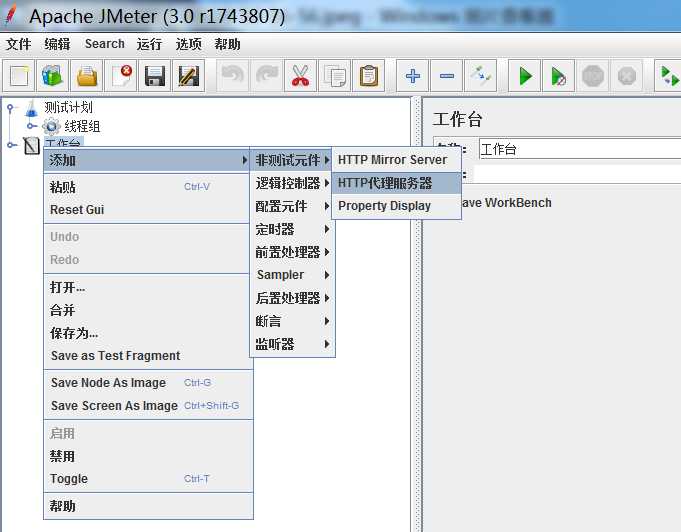Screen dimensions: 681x532
Task: Open the 帮助 menu in the menu bar
Action: coord(227,44)
